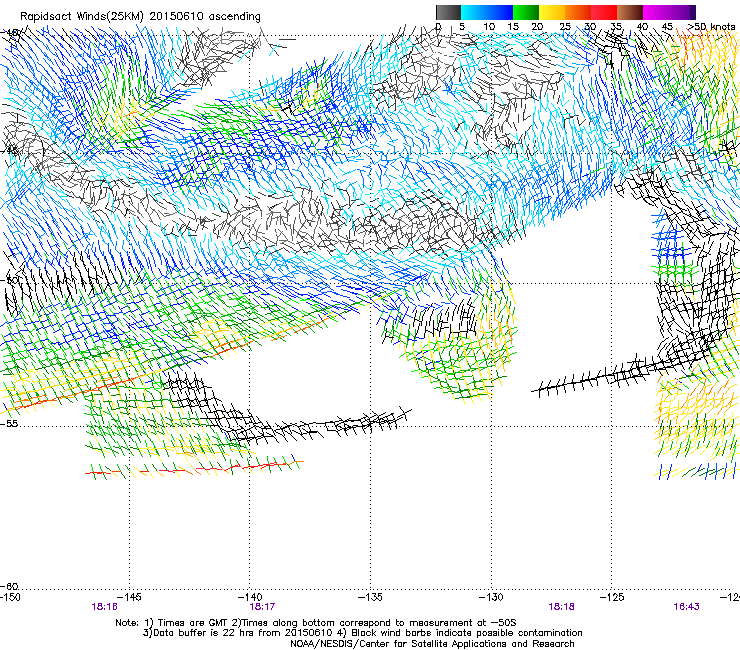Click the magenta-to-purple 40-50 knots color segment
The height and width of the screenshot is (650, 740).
[x=669, y=12]
